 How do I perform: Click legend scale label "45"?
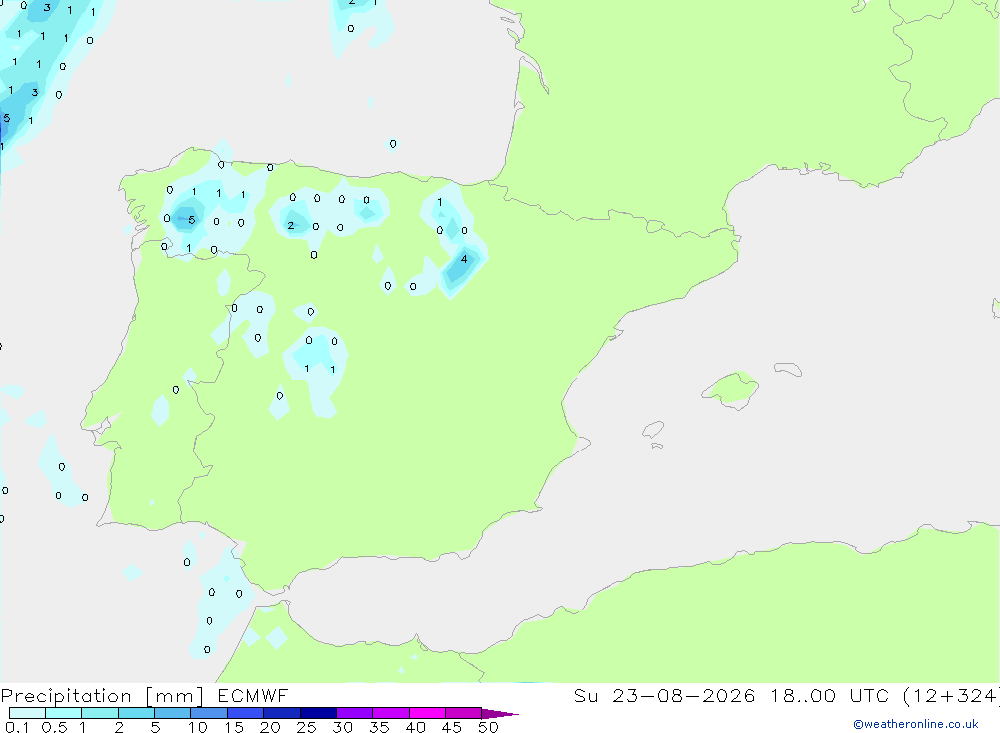(452, 727)
